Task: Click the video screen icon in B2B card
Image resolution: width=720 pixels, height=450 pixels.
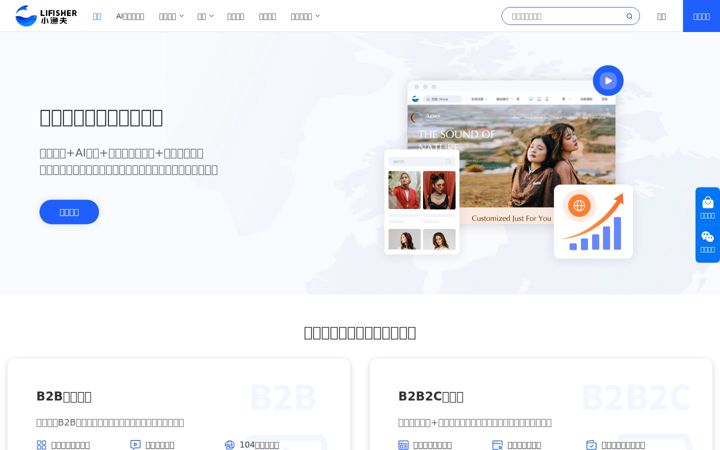Action: click(x=135, y=445)
